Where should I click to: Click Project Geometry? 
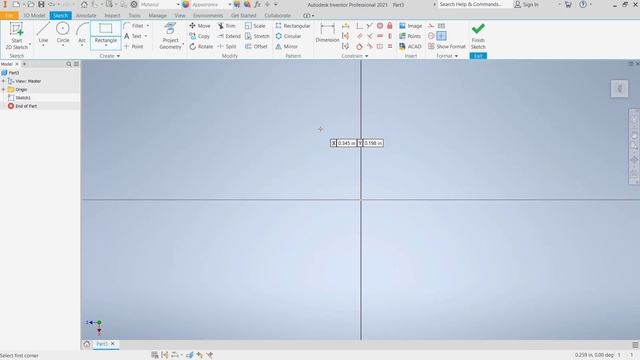(170, 36)
